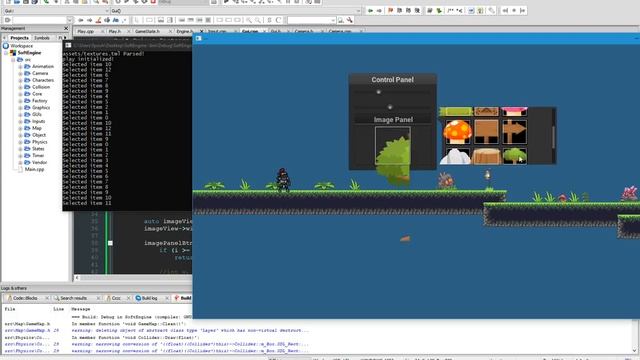Select the Core folder in project tree
640x360 pixels.
[37, 94]
